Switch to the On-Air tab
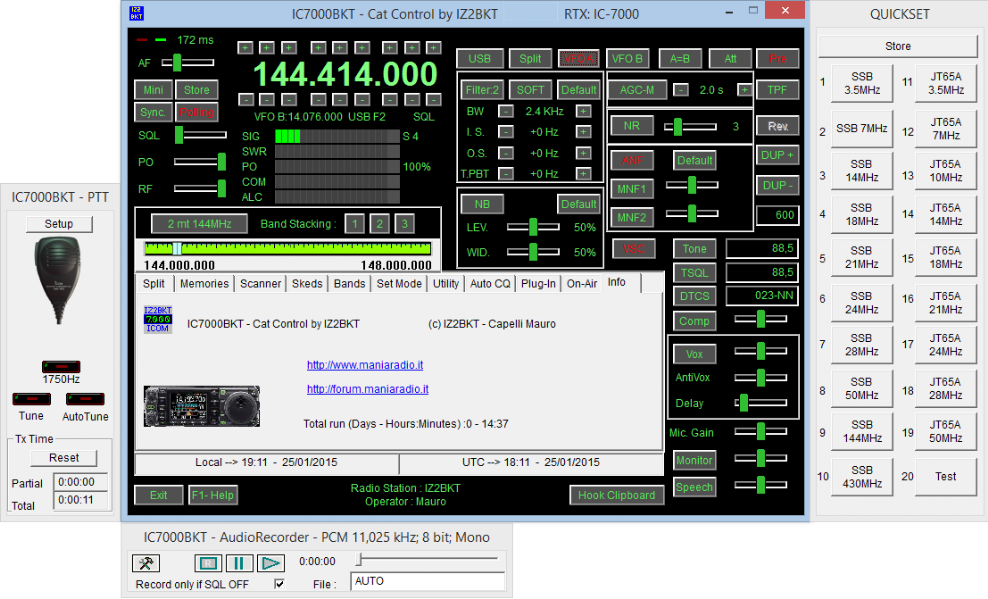This screenshot has width=988, height=599. coord(582,283)
